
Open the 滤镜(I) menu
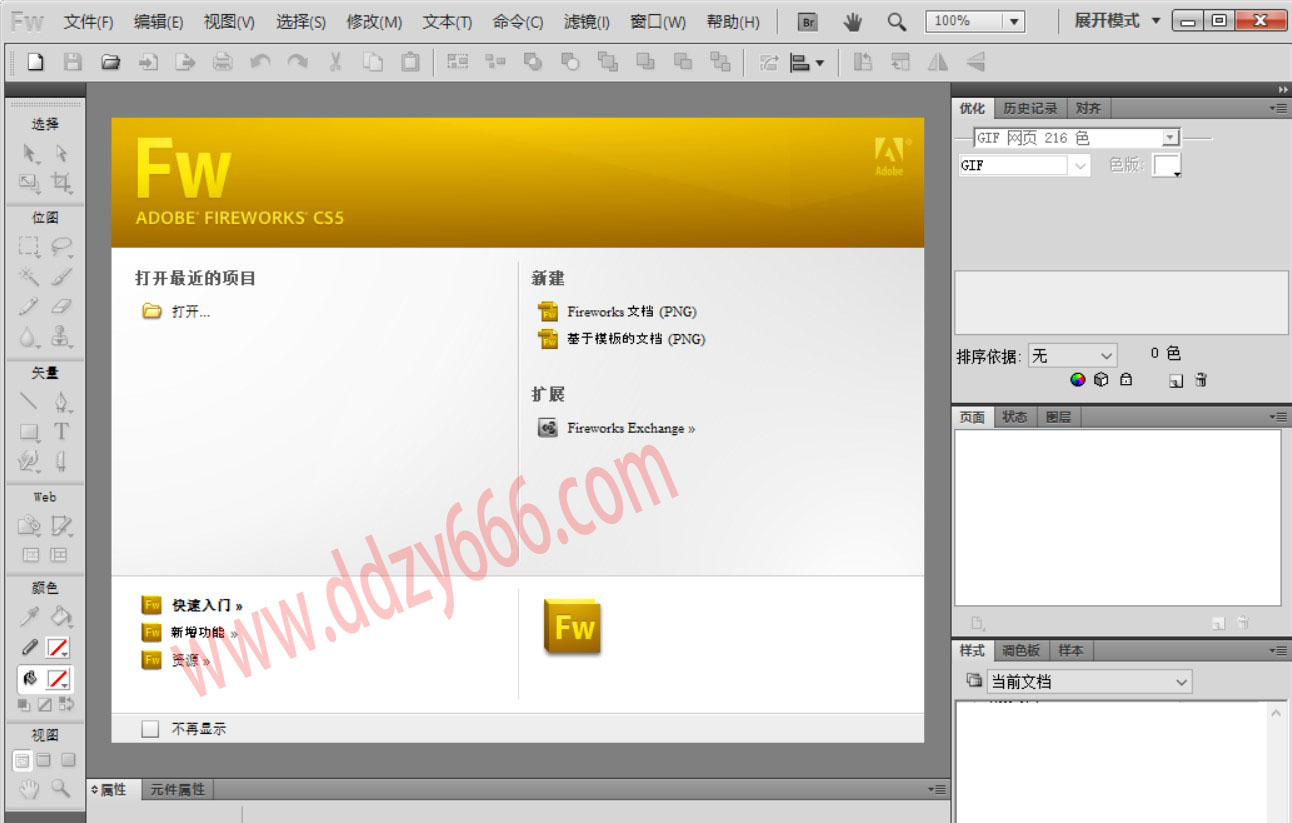[x=586, y=21]
